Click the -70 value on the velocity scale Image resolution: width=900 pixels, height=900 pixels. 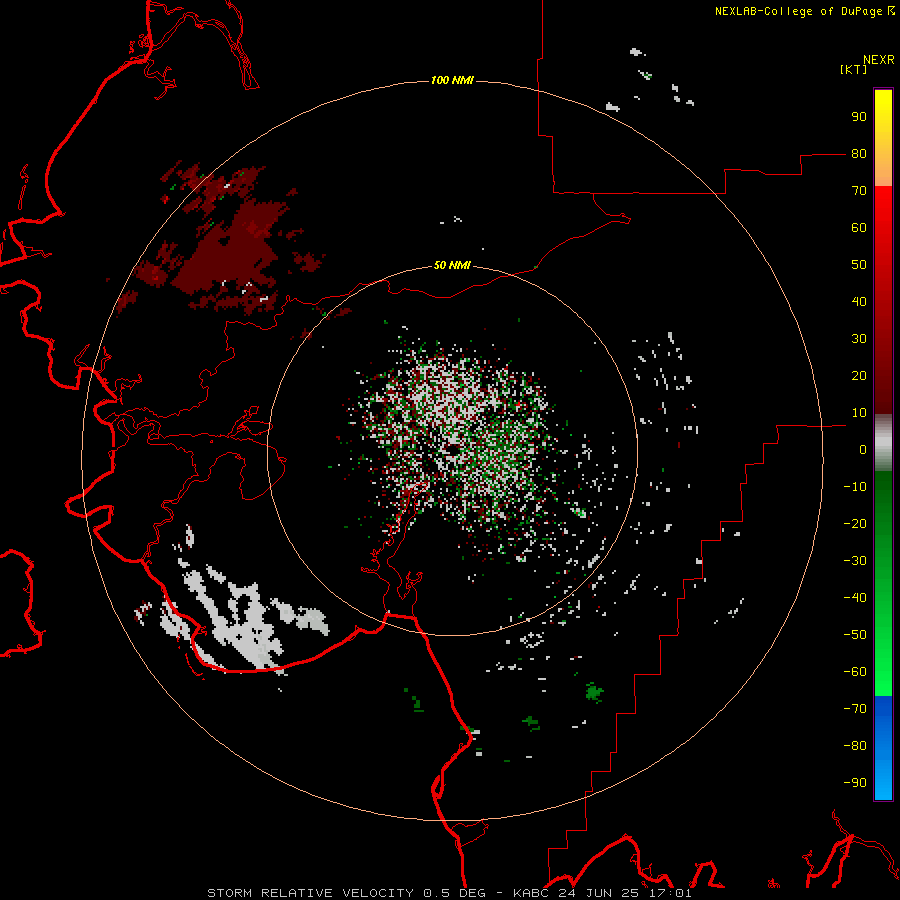point(855,709)
